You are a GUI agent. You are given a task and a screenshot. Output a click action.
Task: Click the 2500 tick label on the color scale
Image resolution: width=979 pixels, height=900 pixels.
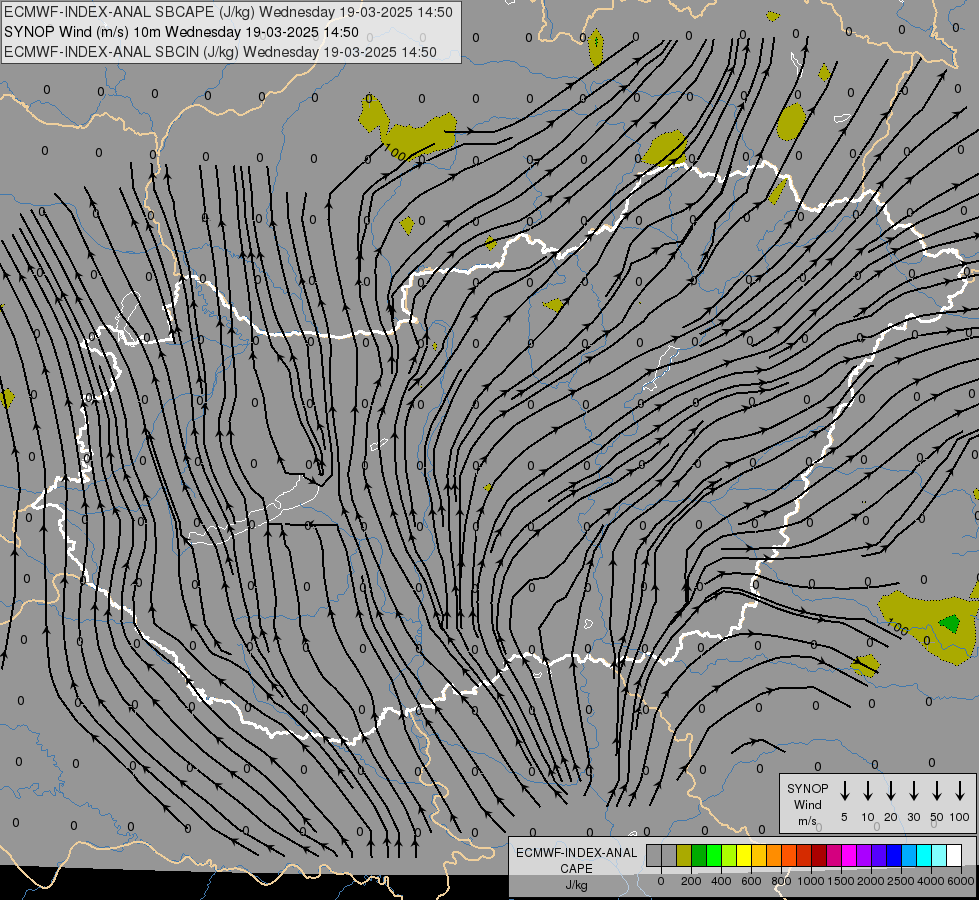(901, 881)
